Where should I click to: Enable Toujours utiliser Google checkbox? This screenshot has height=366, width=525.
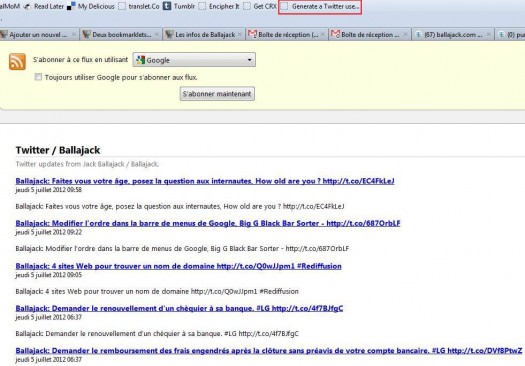coord(38,77)
